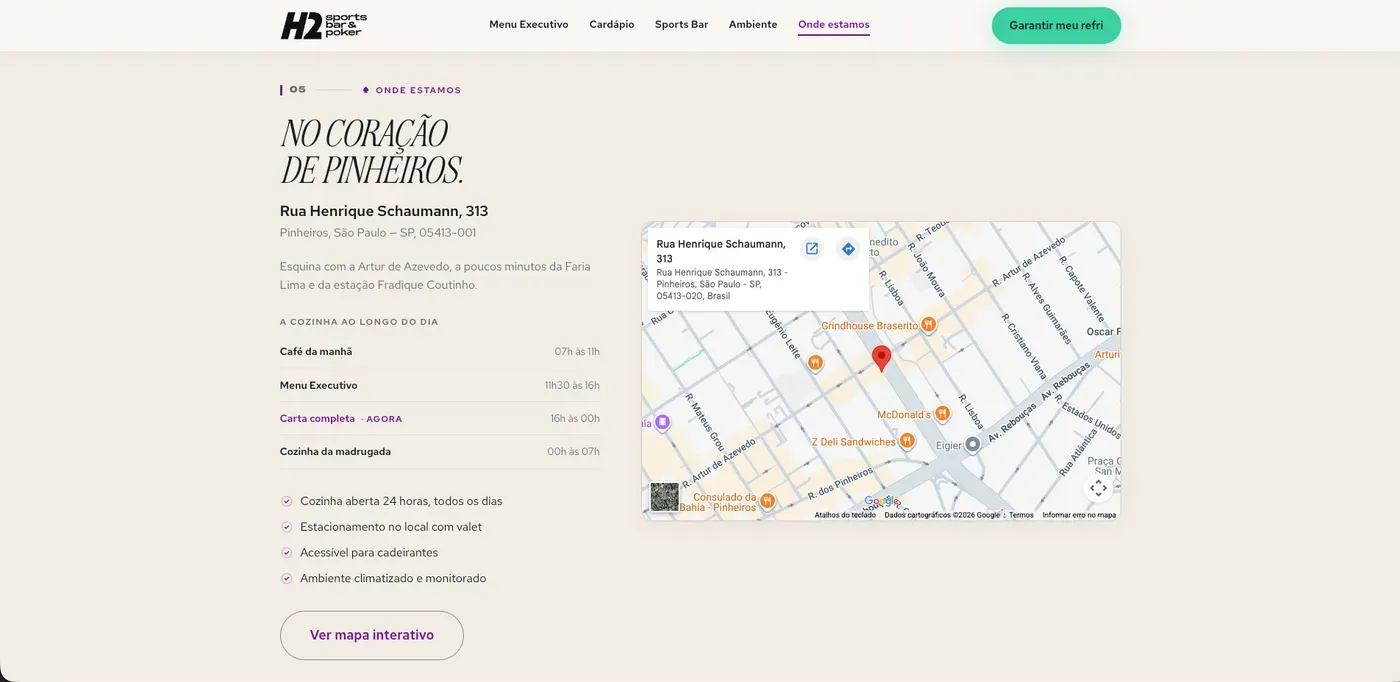Click the A COZINHA AO LONGO DO DIA label
1400x682 pixels.
point(359,322)
